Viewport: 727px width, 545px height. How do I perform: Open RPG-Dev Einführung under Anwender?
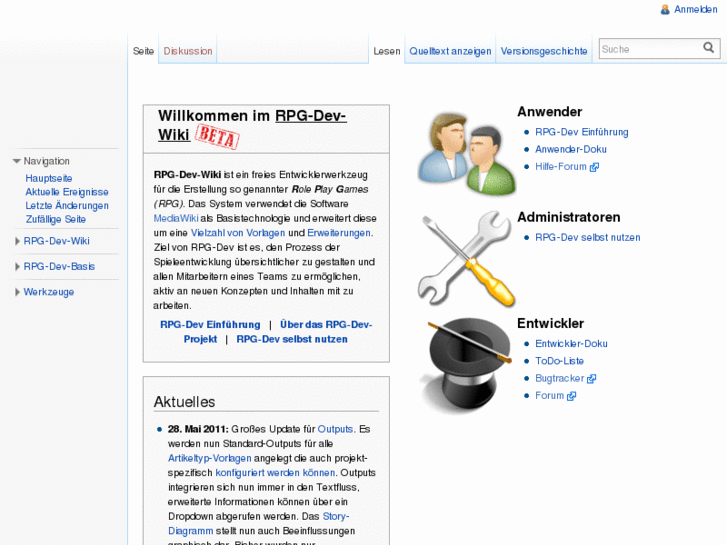tap(581, 132)
